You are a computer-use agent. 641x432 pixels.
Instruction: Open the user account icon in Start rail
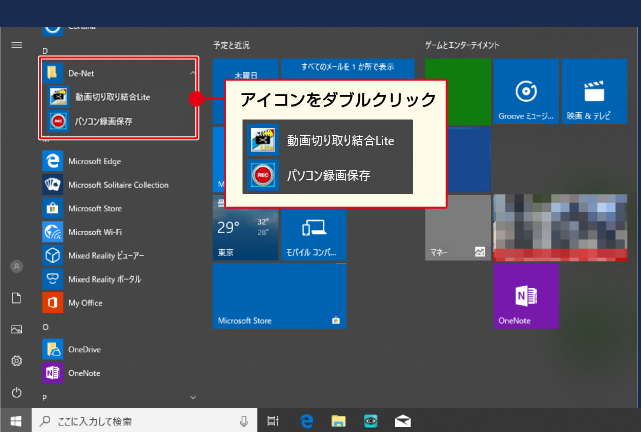click(16, 266)
